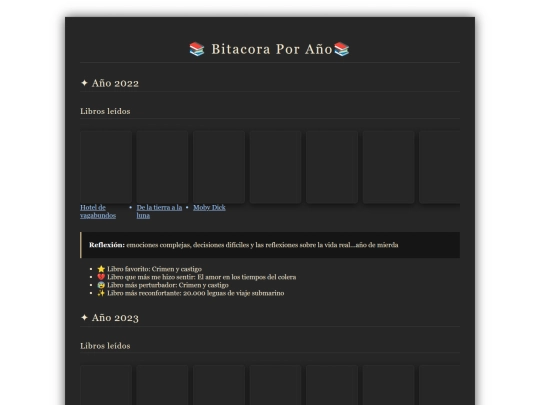The width and height of the screenshot is (540, 405).
Task: Click the Reflexión quote block text
Action: coord(243,245)
